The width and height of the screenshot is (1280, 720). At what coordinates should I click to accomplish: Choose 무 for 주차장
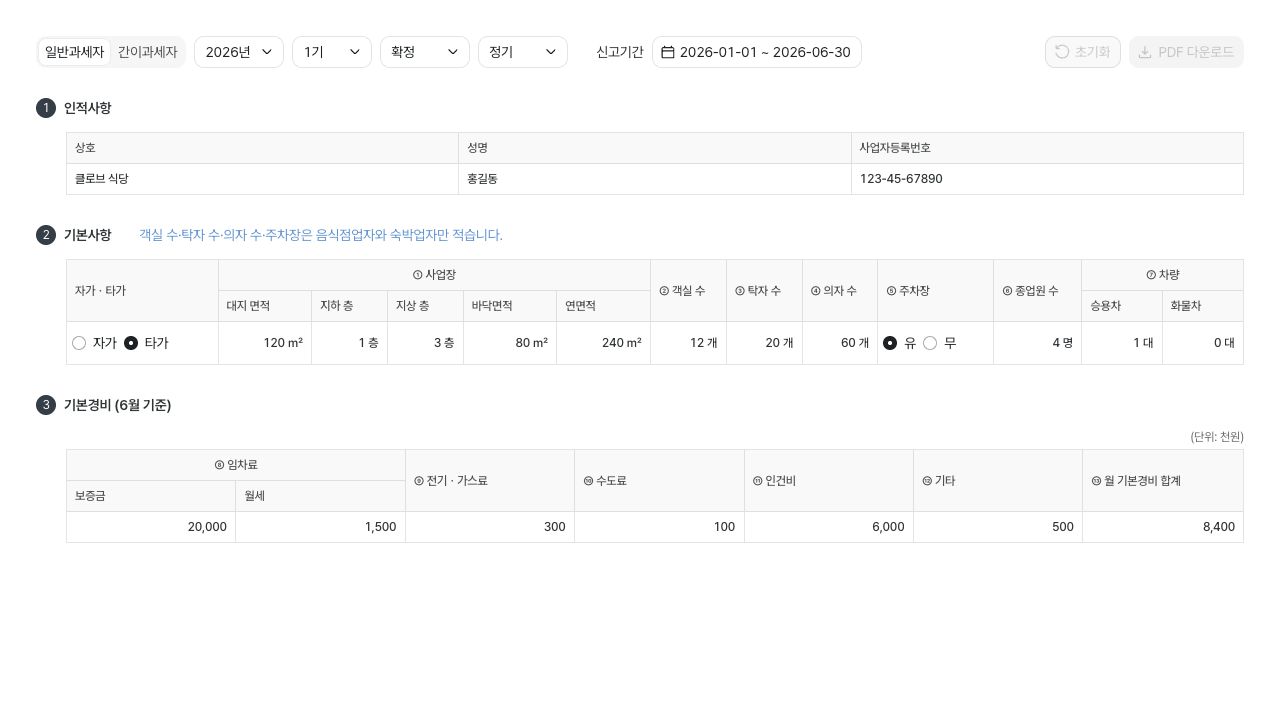point(930,343)
